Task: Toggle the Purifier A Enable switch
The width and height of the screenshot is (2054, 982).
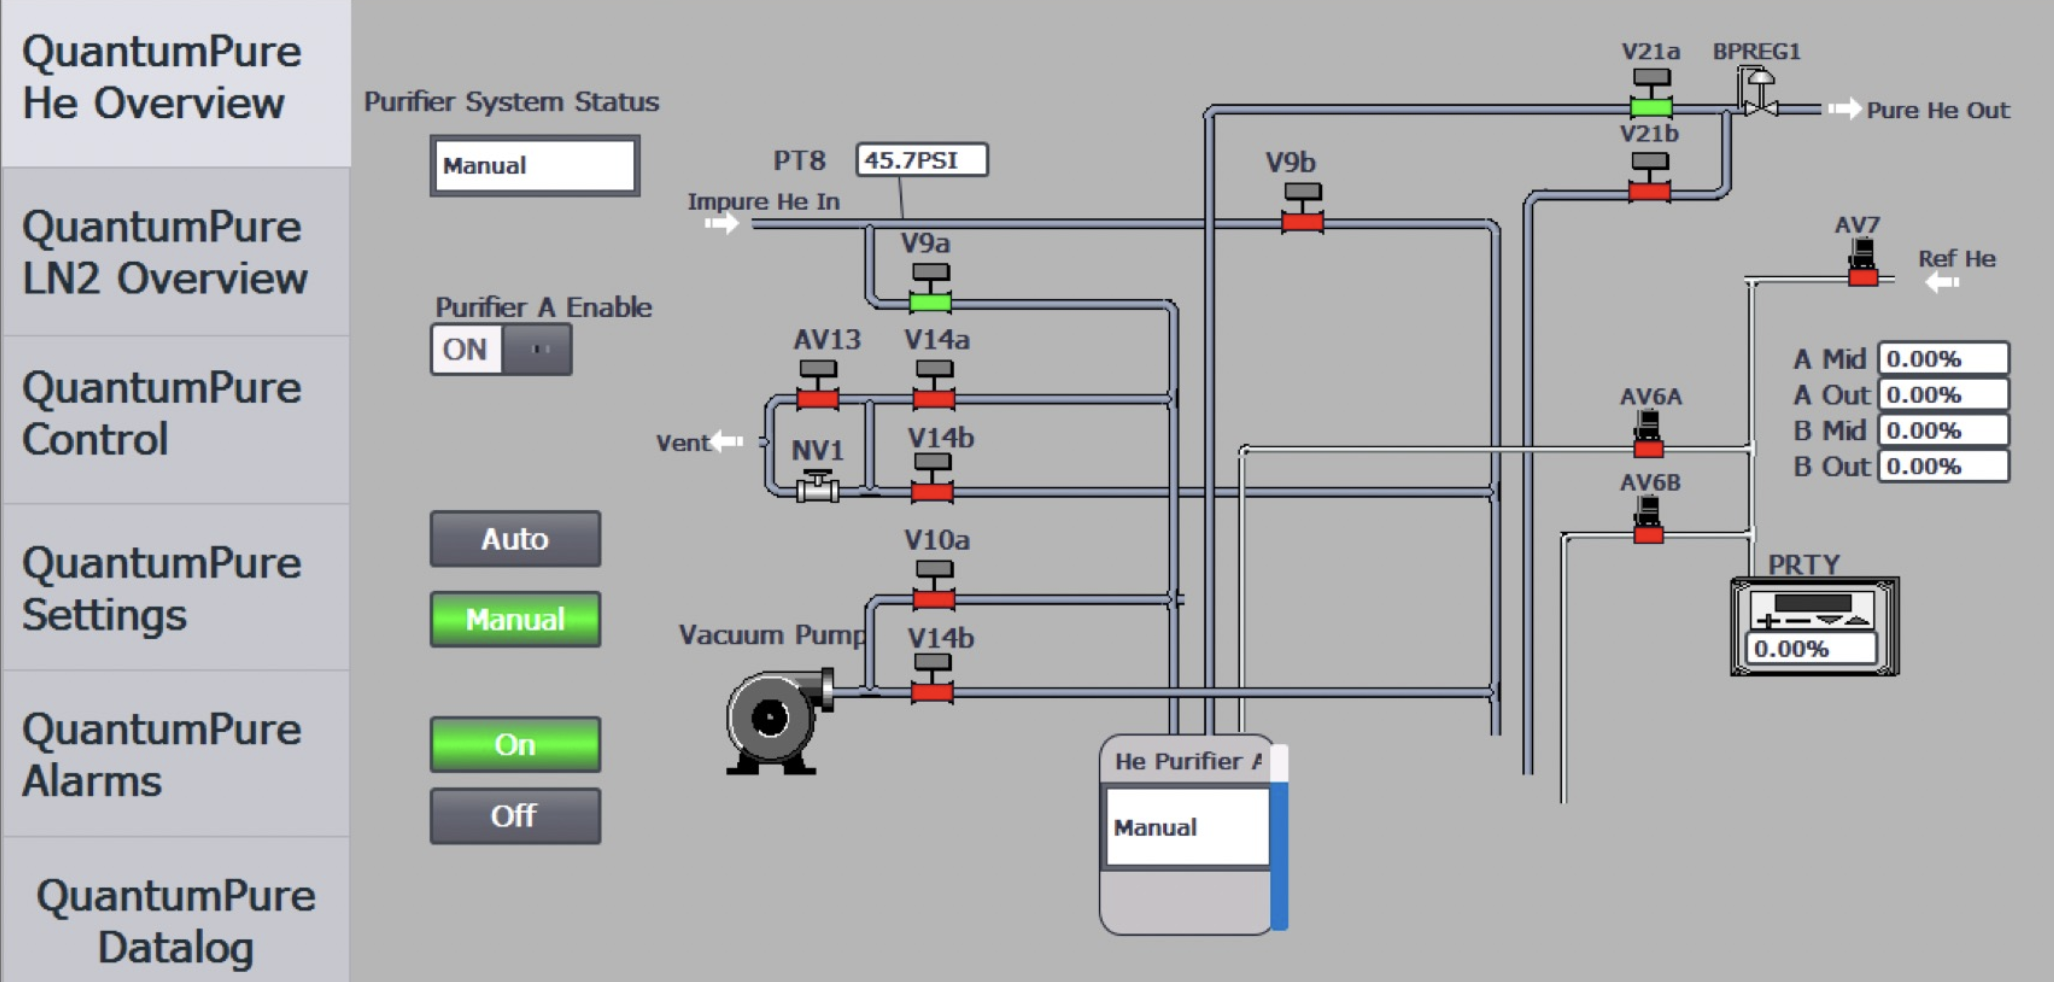Action: pos(501,350)
